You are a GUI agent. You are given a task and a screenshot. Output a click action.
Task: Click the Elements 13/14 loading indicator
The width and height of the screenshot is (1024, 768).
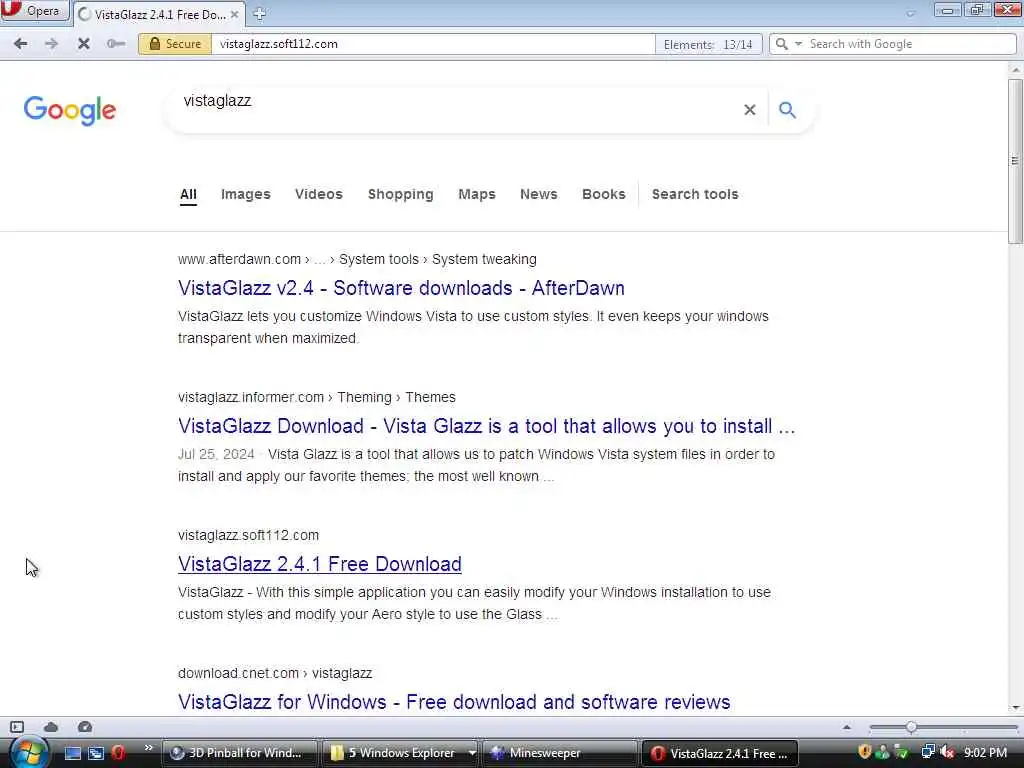[708, 44]
